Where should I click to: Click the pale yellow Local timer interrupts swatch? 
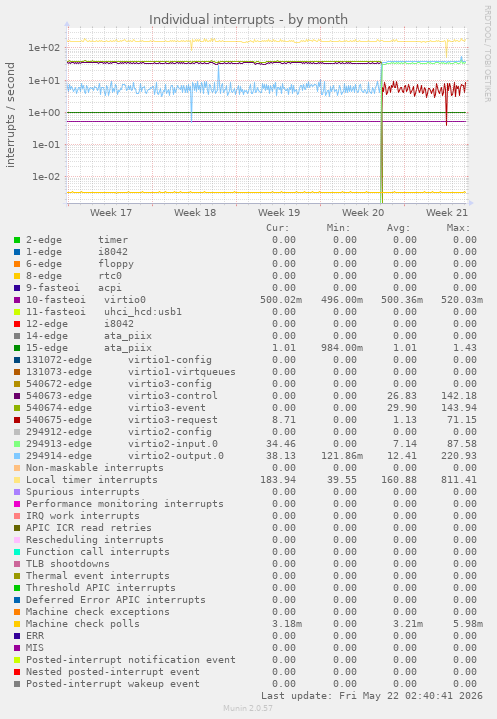(x=17, y=480)
